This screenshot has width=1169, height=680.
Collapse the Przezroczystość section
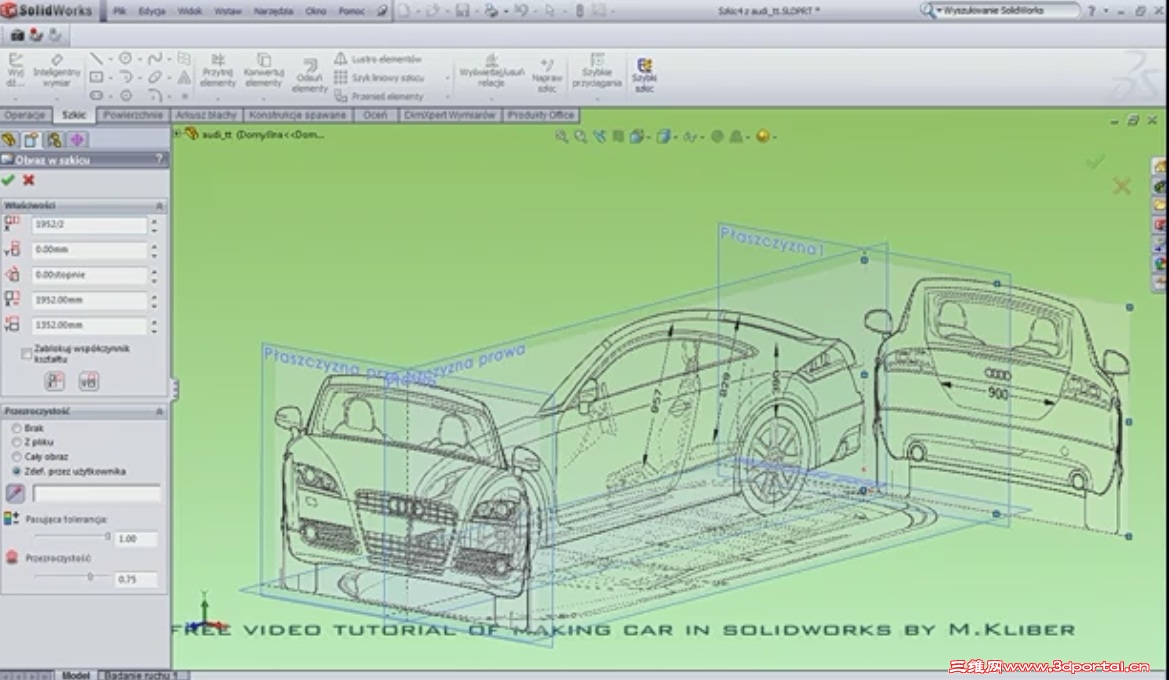(x=159, y=411)
